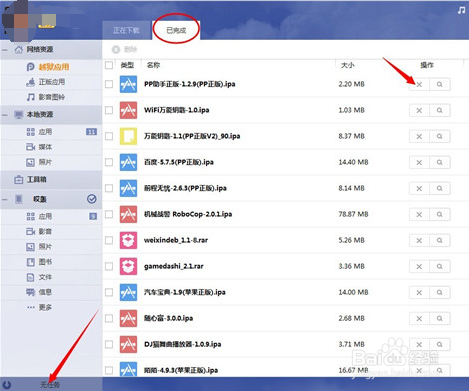Locate PP助手正版-1.2.9 file via magnifier icon
Image resolution: width=469 pixels, height=391 pixels.
pos(440,84)
